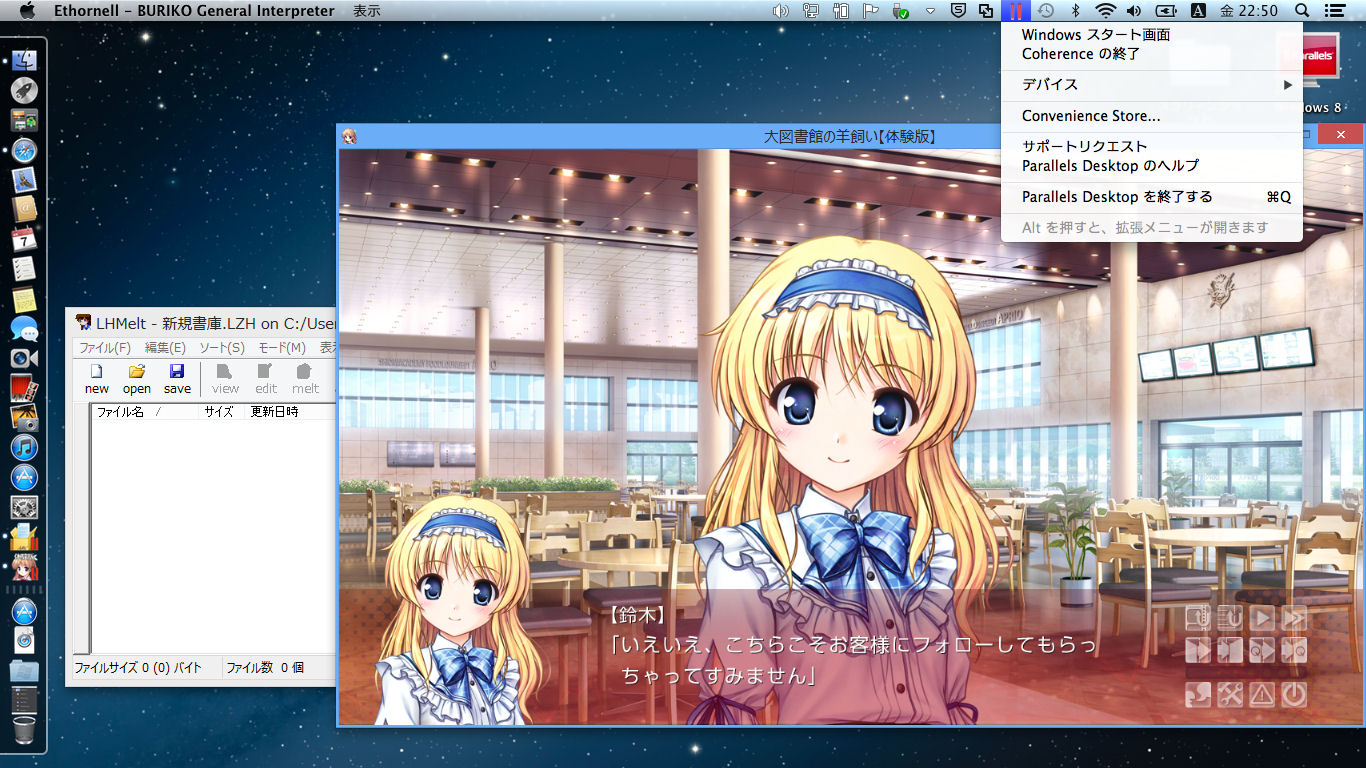Click the open folder button in LHMelt toolbar
The width and height of the screenshot is (1366, 768).
[x=137, y=379]
